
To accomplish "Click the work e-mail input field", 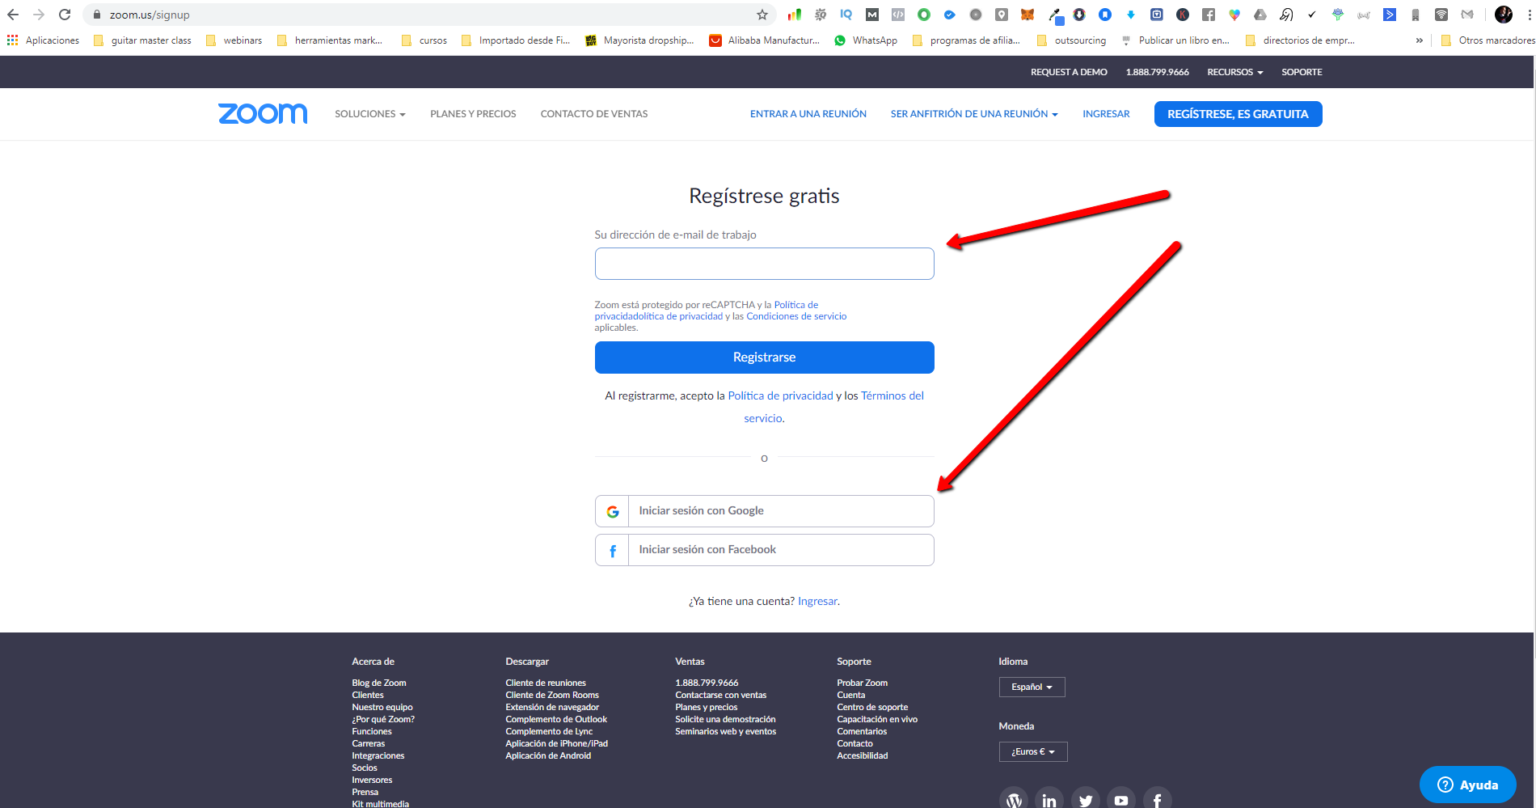I will 764,264.
